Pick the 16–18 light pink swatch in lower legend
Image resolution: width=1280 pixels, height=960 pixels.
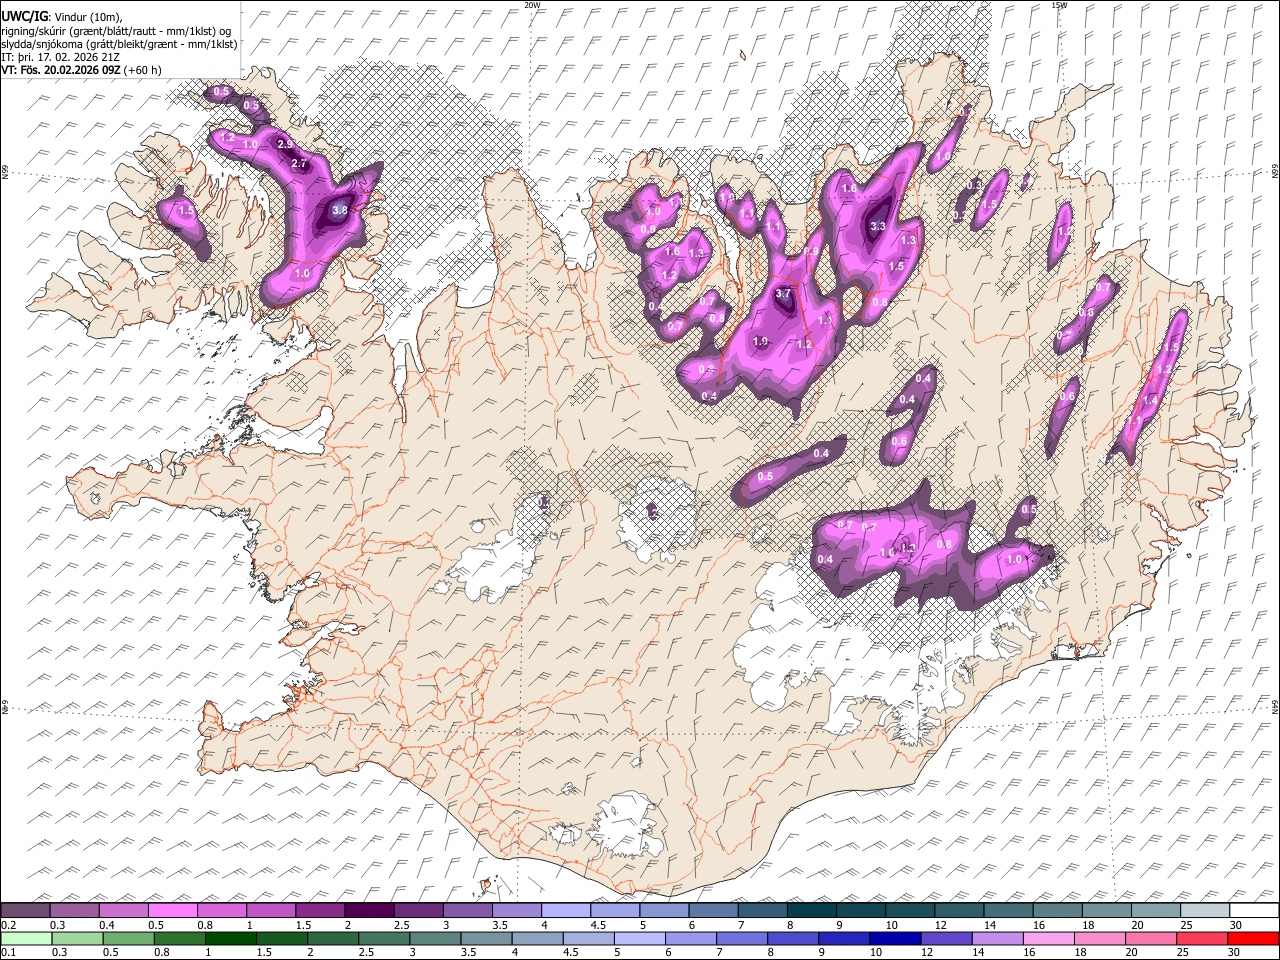tap(1050, 938)
